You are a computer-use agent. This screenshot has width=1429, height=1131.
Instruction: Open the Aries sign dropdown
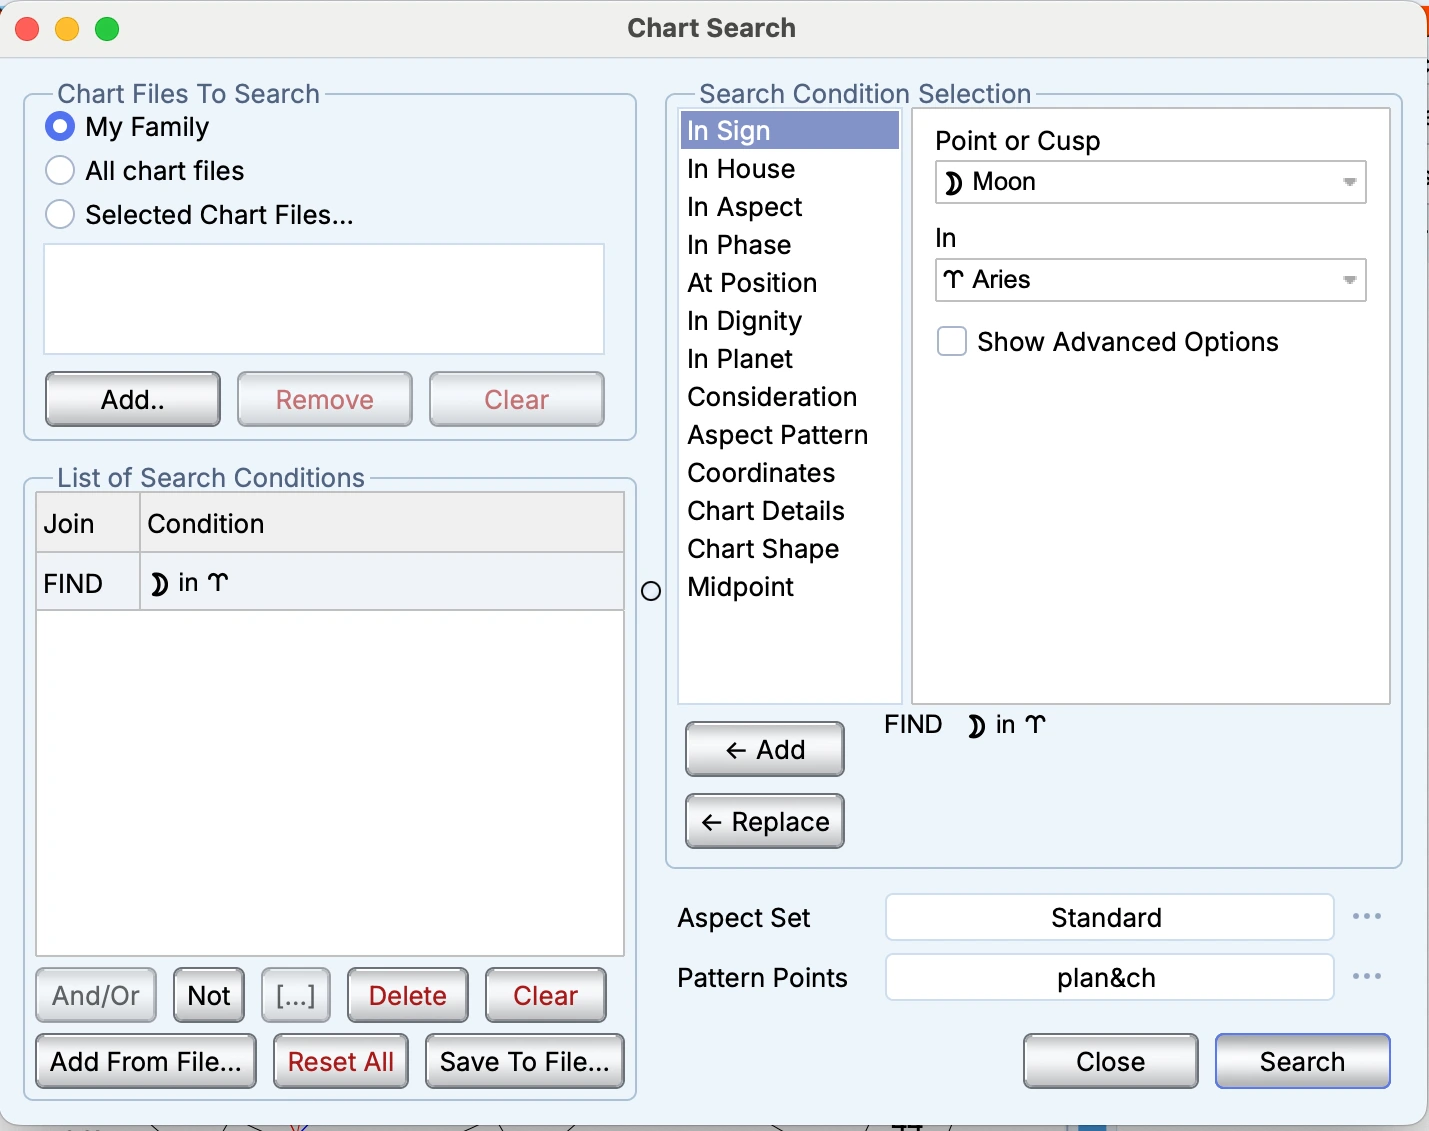coord(1151,280)
